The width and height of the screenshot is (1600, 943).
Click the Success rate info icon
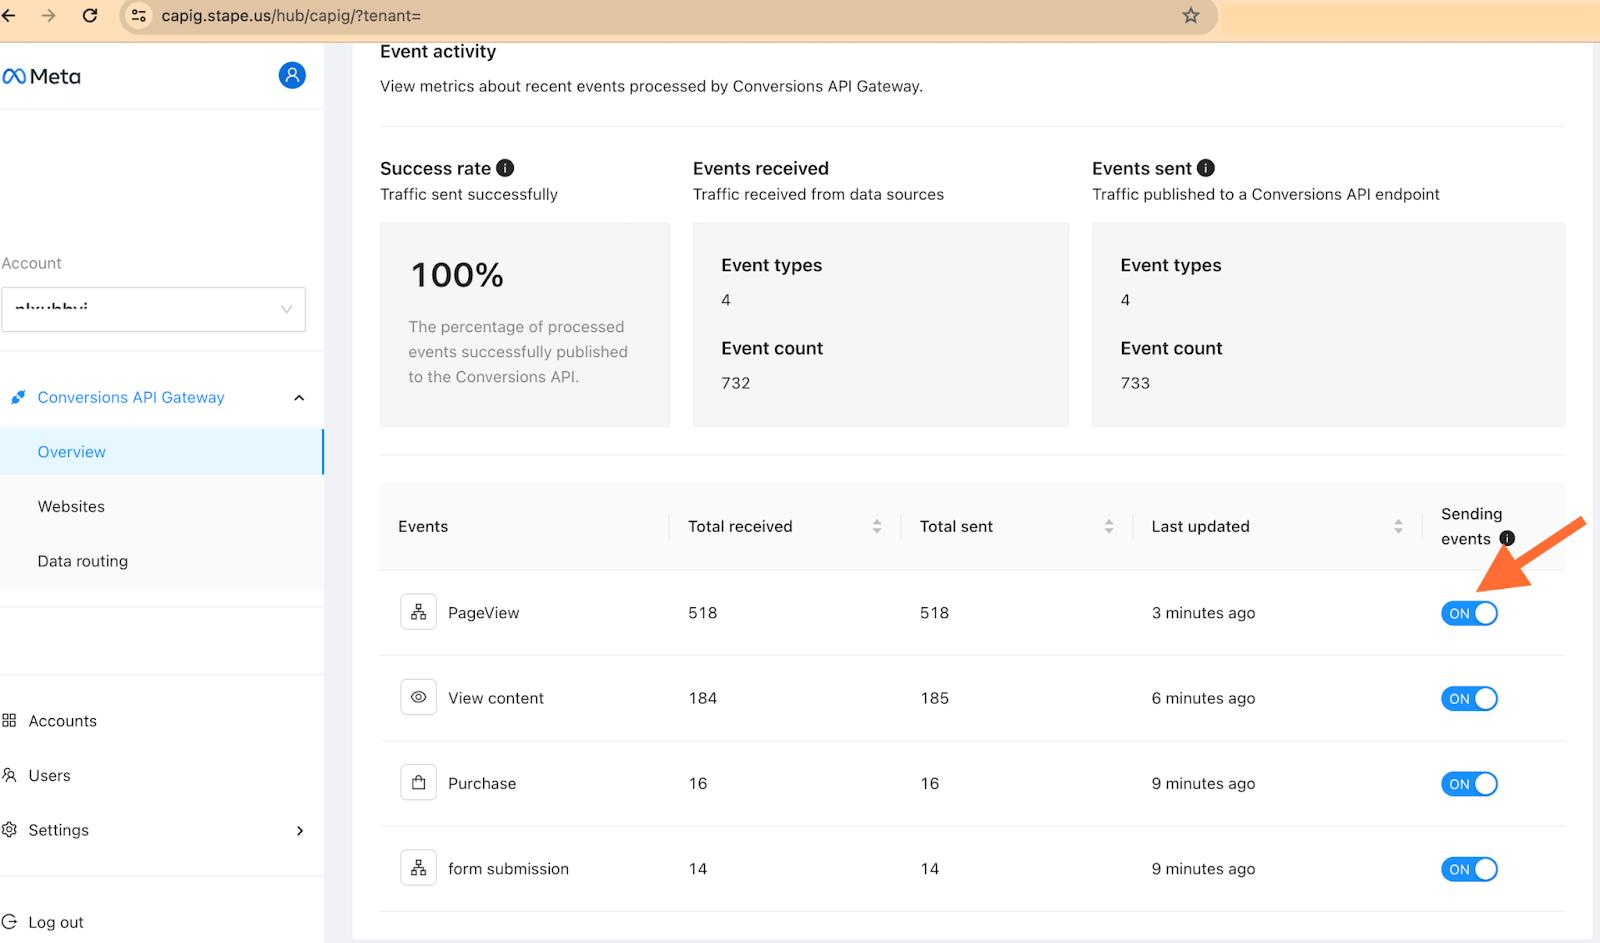point(506,168)
